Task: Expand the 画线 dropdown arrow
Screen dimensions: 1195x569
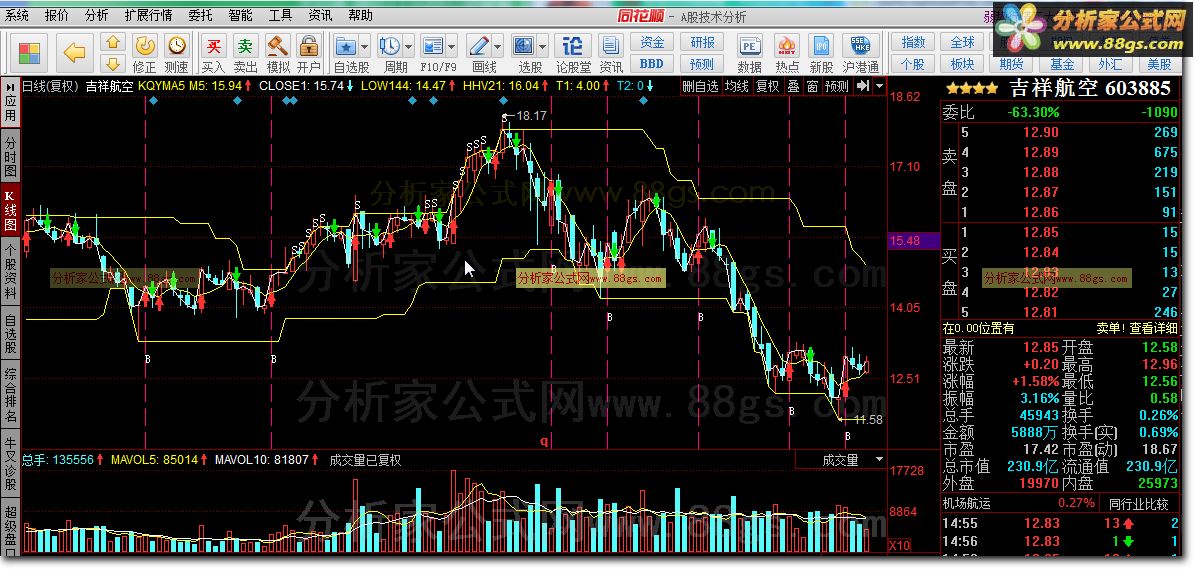Action: 498,45
